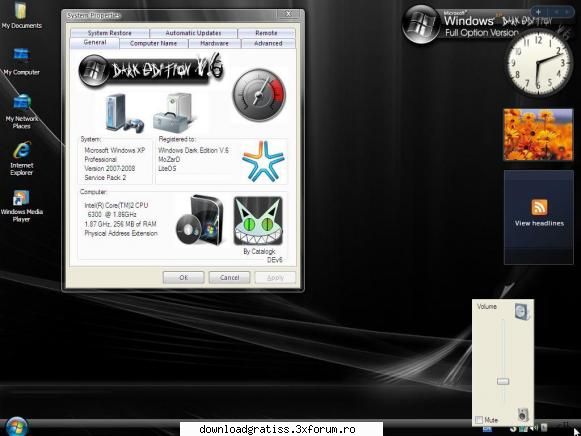Click the 'Microsoft Windows XP' text

point(114,150)
